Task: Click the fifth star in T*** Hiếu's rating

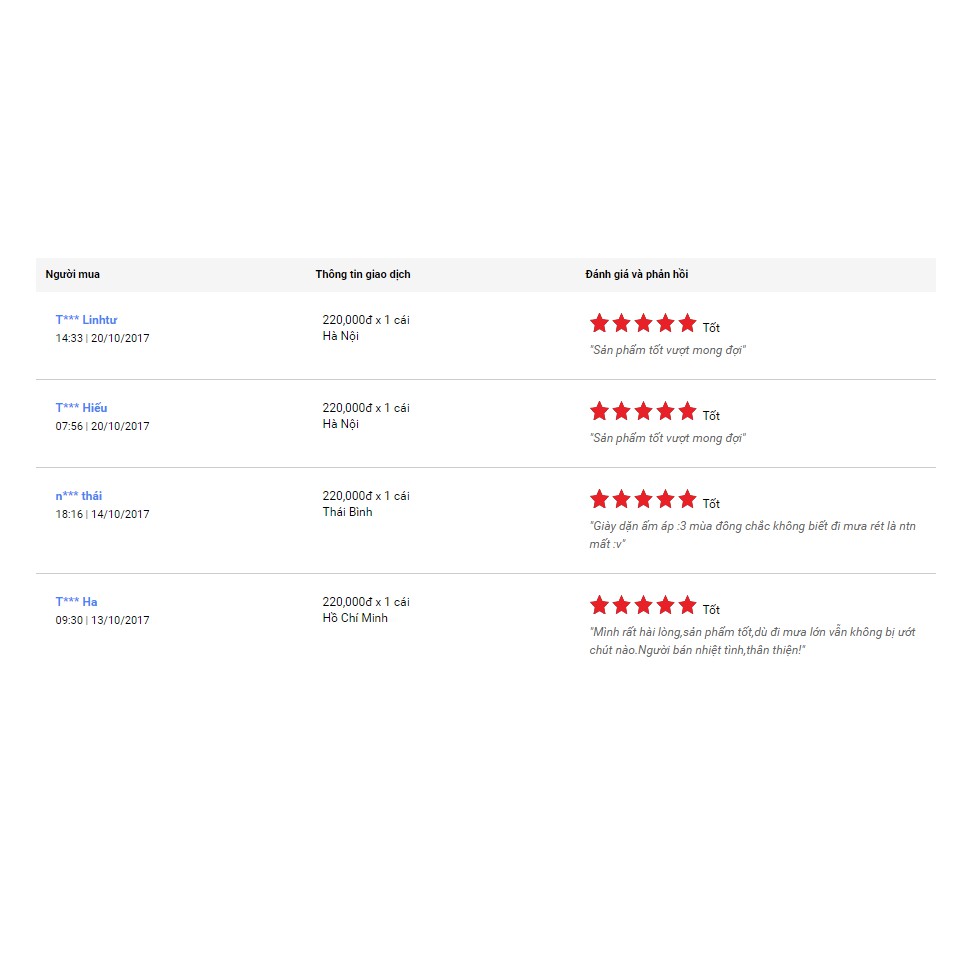Action: click(687, 411)
